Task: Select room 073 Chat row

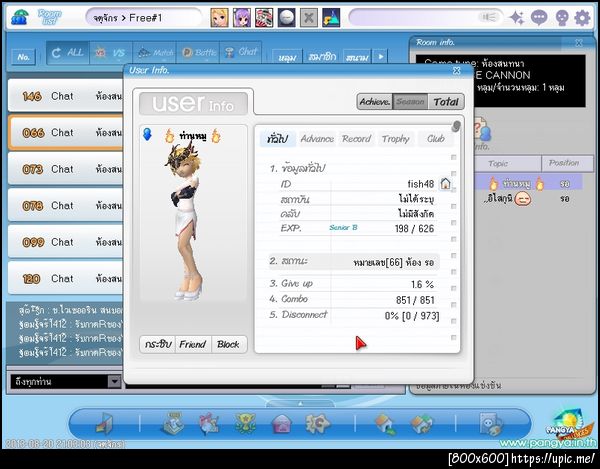Action: tap(66, 169)
